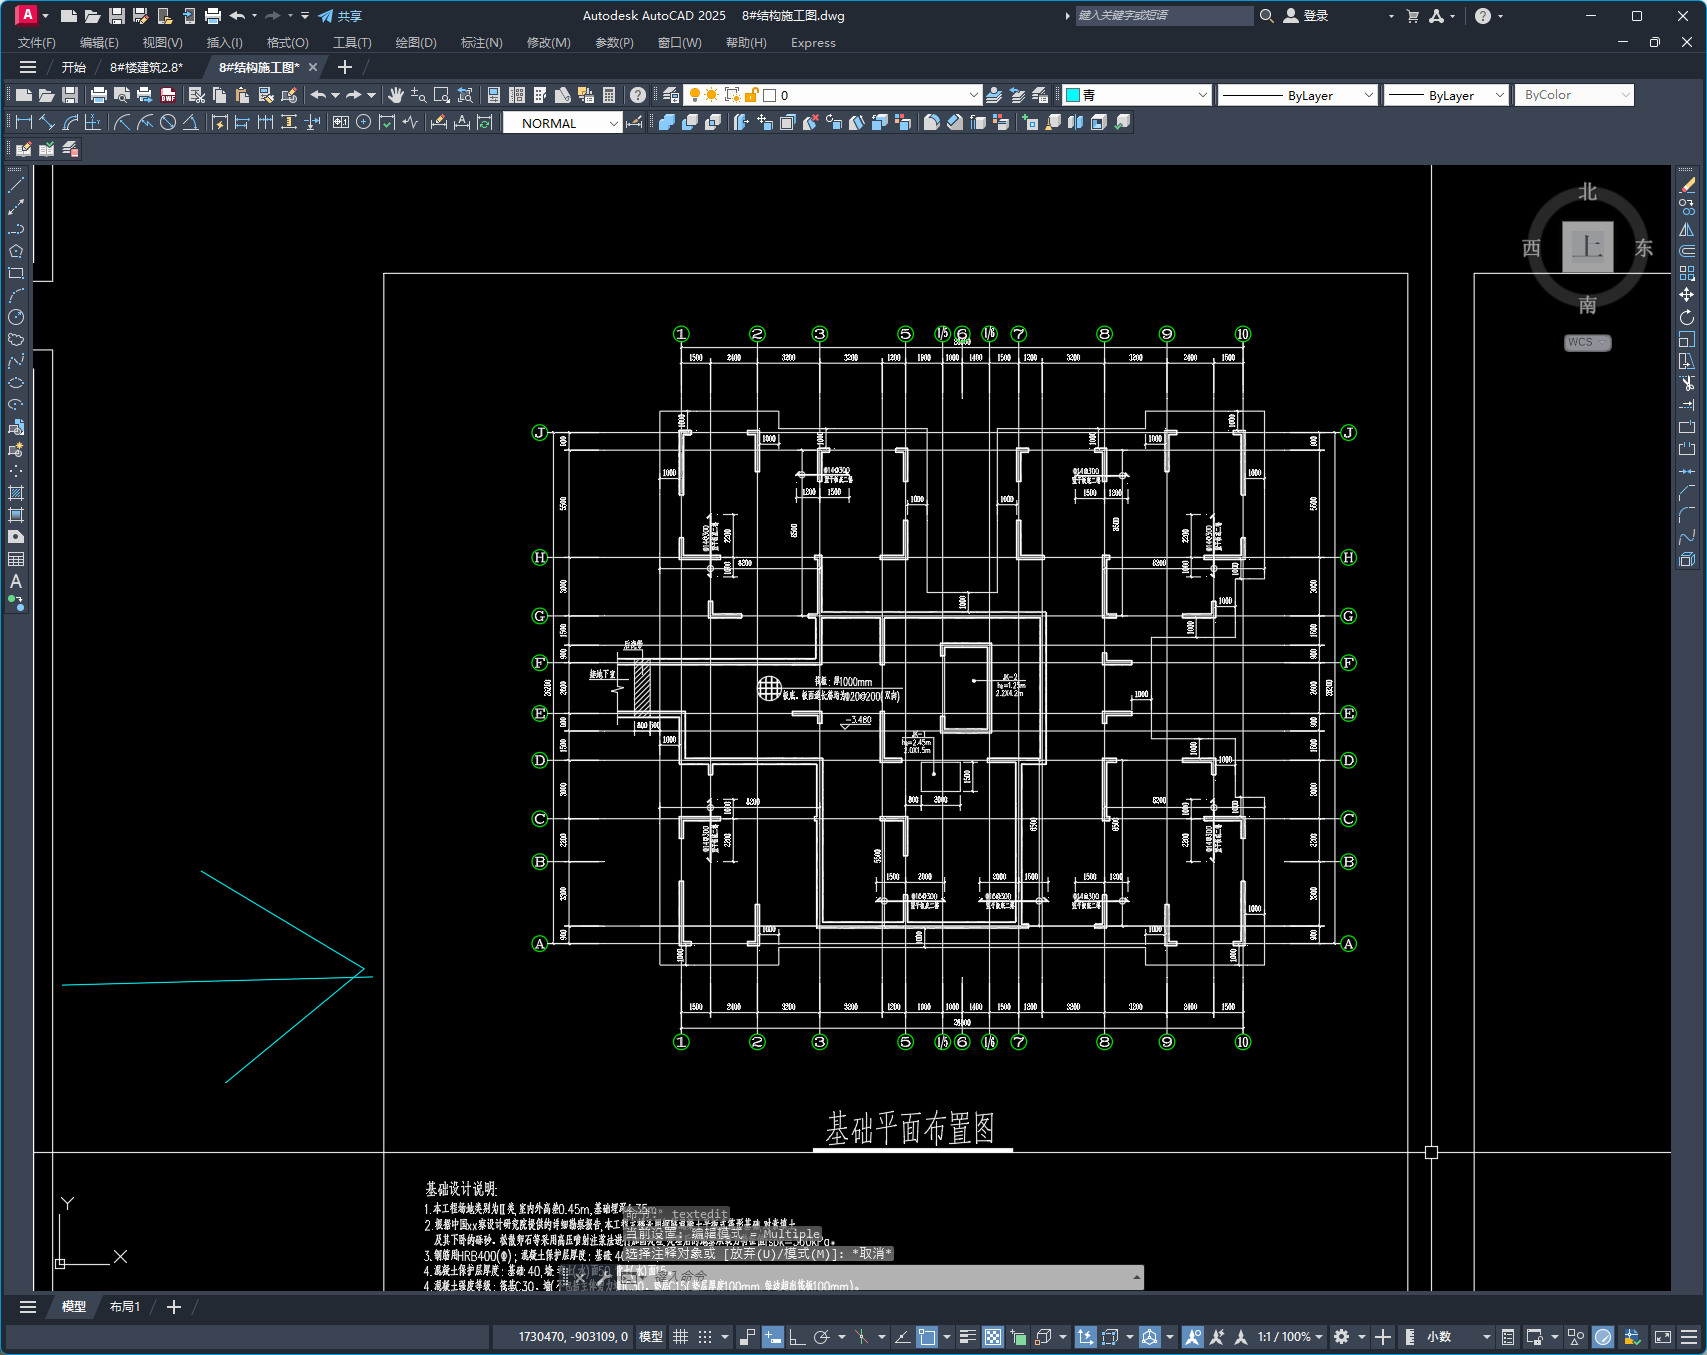This screenshot has height=1355, width=1707.
Task: Select the Line draw tool
Action: click(x=16, y=185)
